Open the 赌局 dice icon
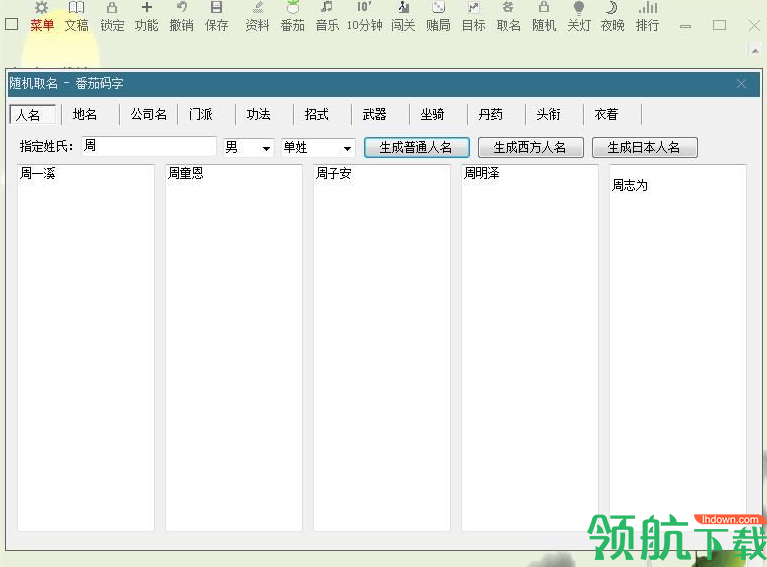The image size is (767, 567). (438, 16)
